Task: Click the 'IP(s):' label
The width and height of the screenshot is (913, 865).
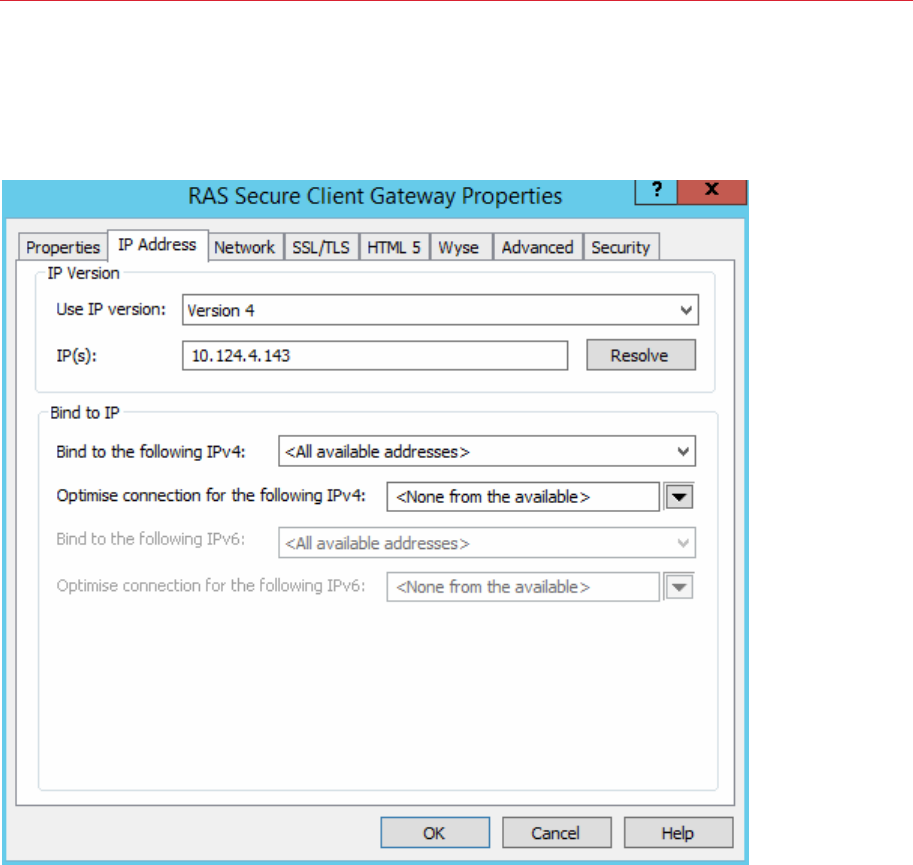Action: (76, 356)
